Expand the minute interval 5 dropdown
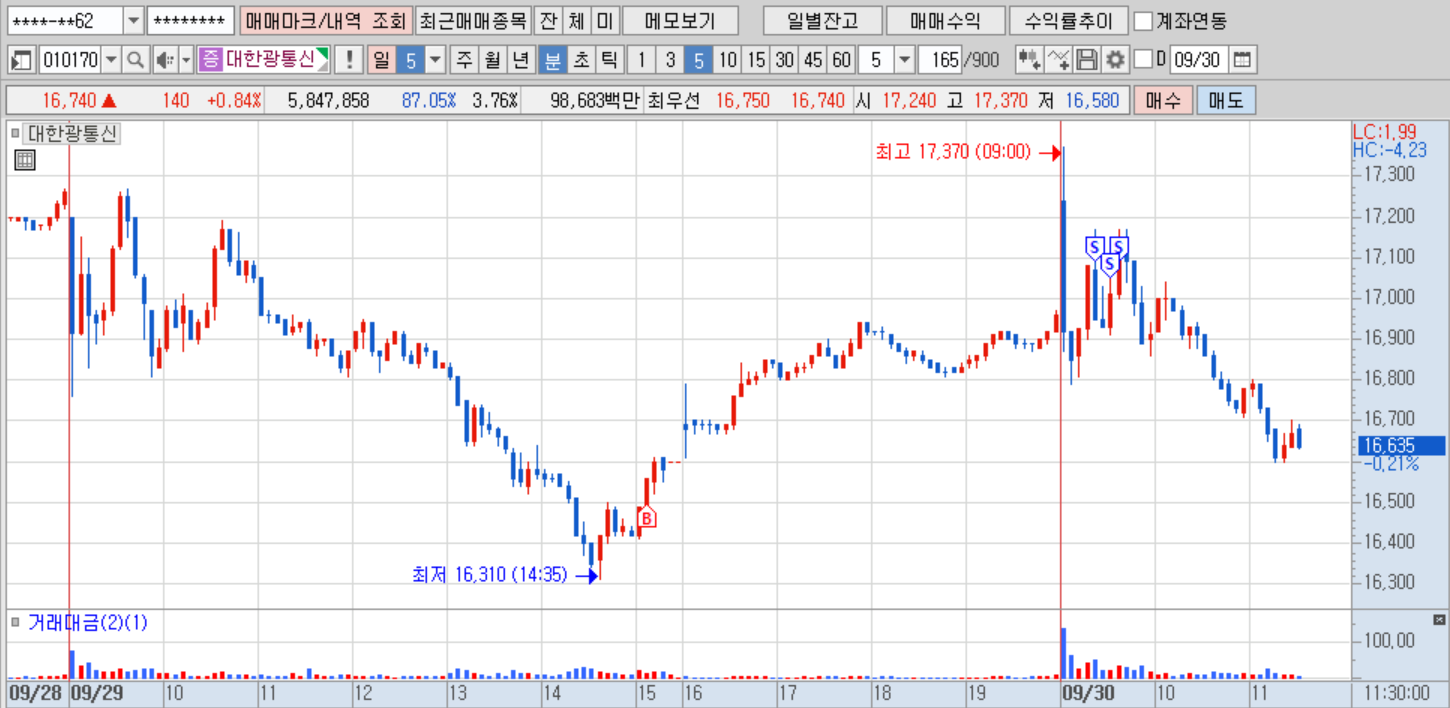Screen dimensions: 1450x708 pyautogui.click(x=904, y=60)
